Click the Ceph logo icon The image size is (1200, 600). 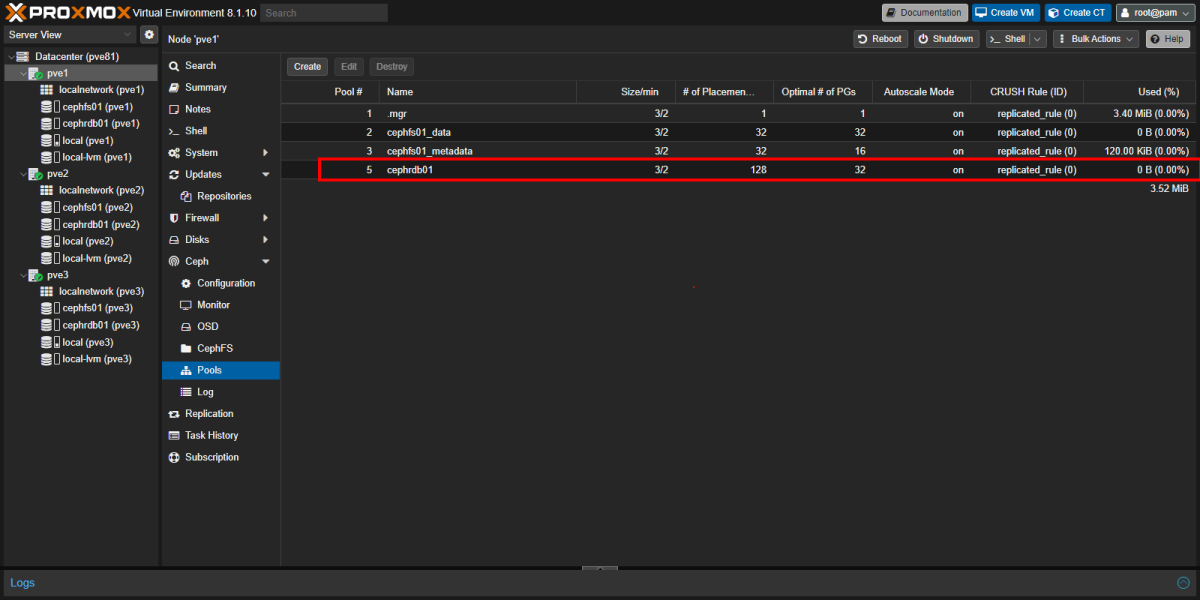coord(174,261)
